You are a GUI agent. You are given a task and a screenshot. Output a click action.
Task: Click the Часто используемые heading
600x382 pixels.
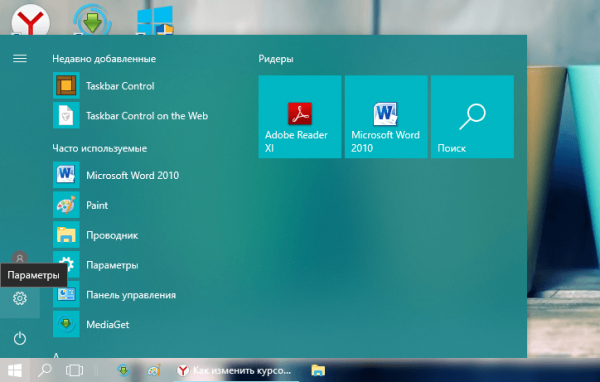coord(99,148)
